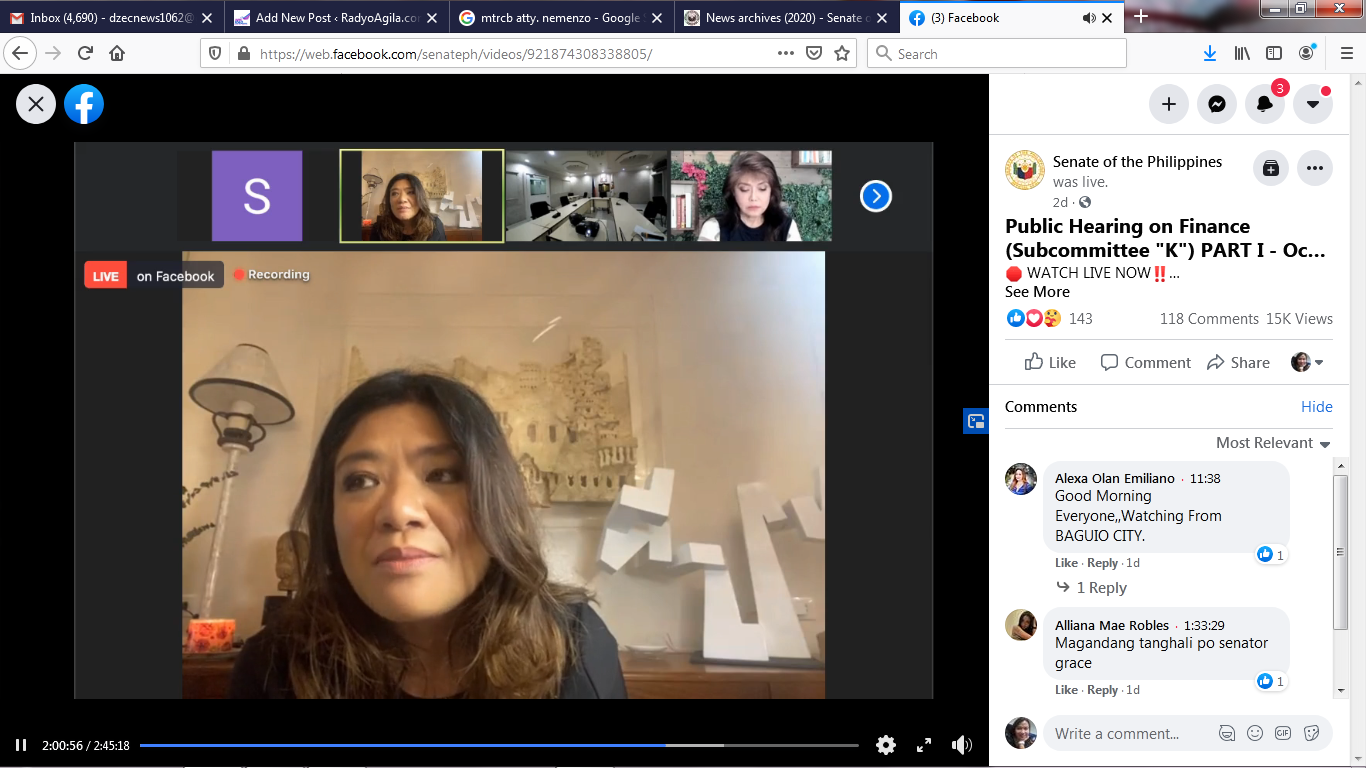Like the Senate video post
This screenshot has width=1366, height=768.
[x=1050, y=363]
